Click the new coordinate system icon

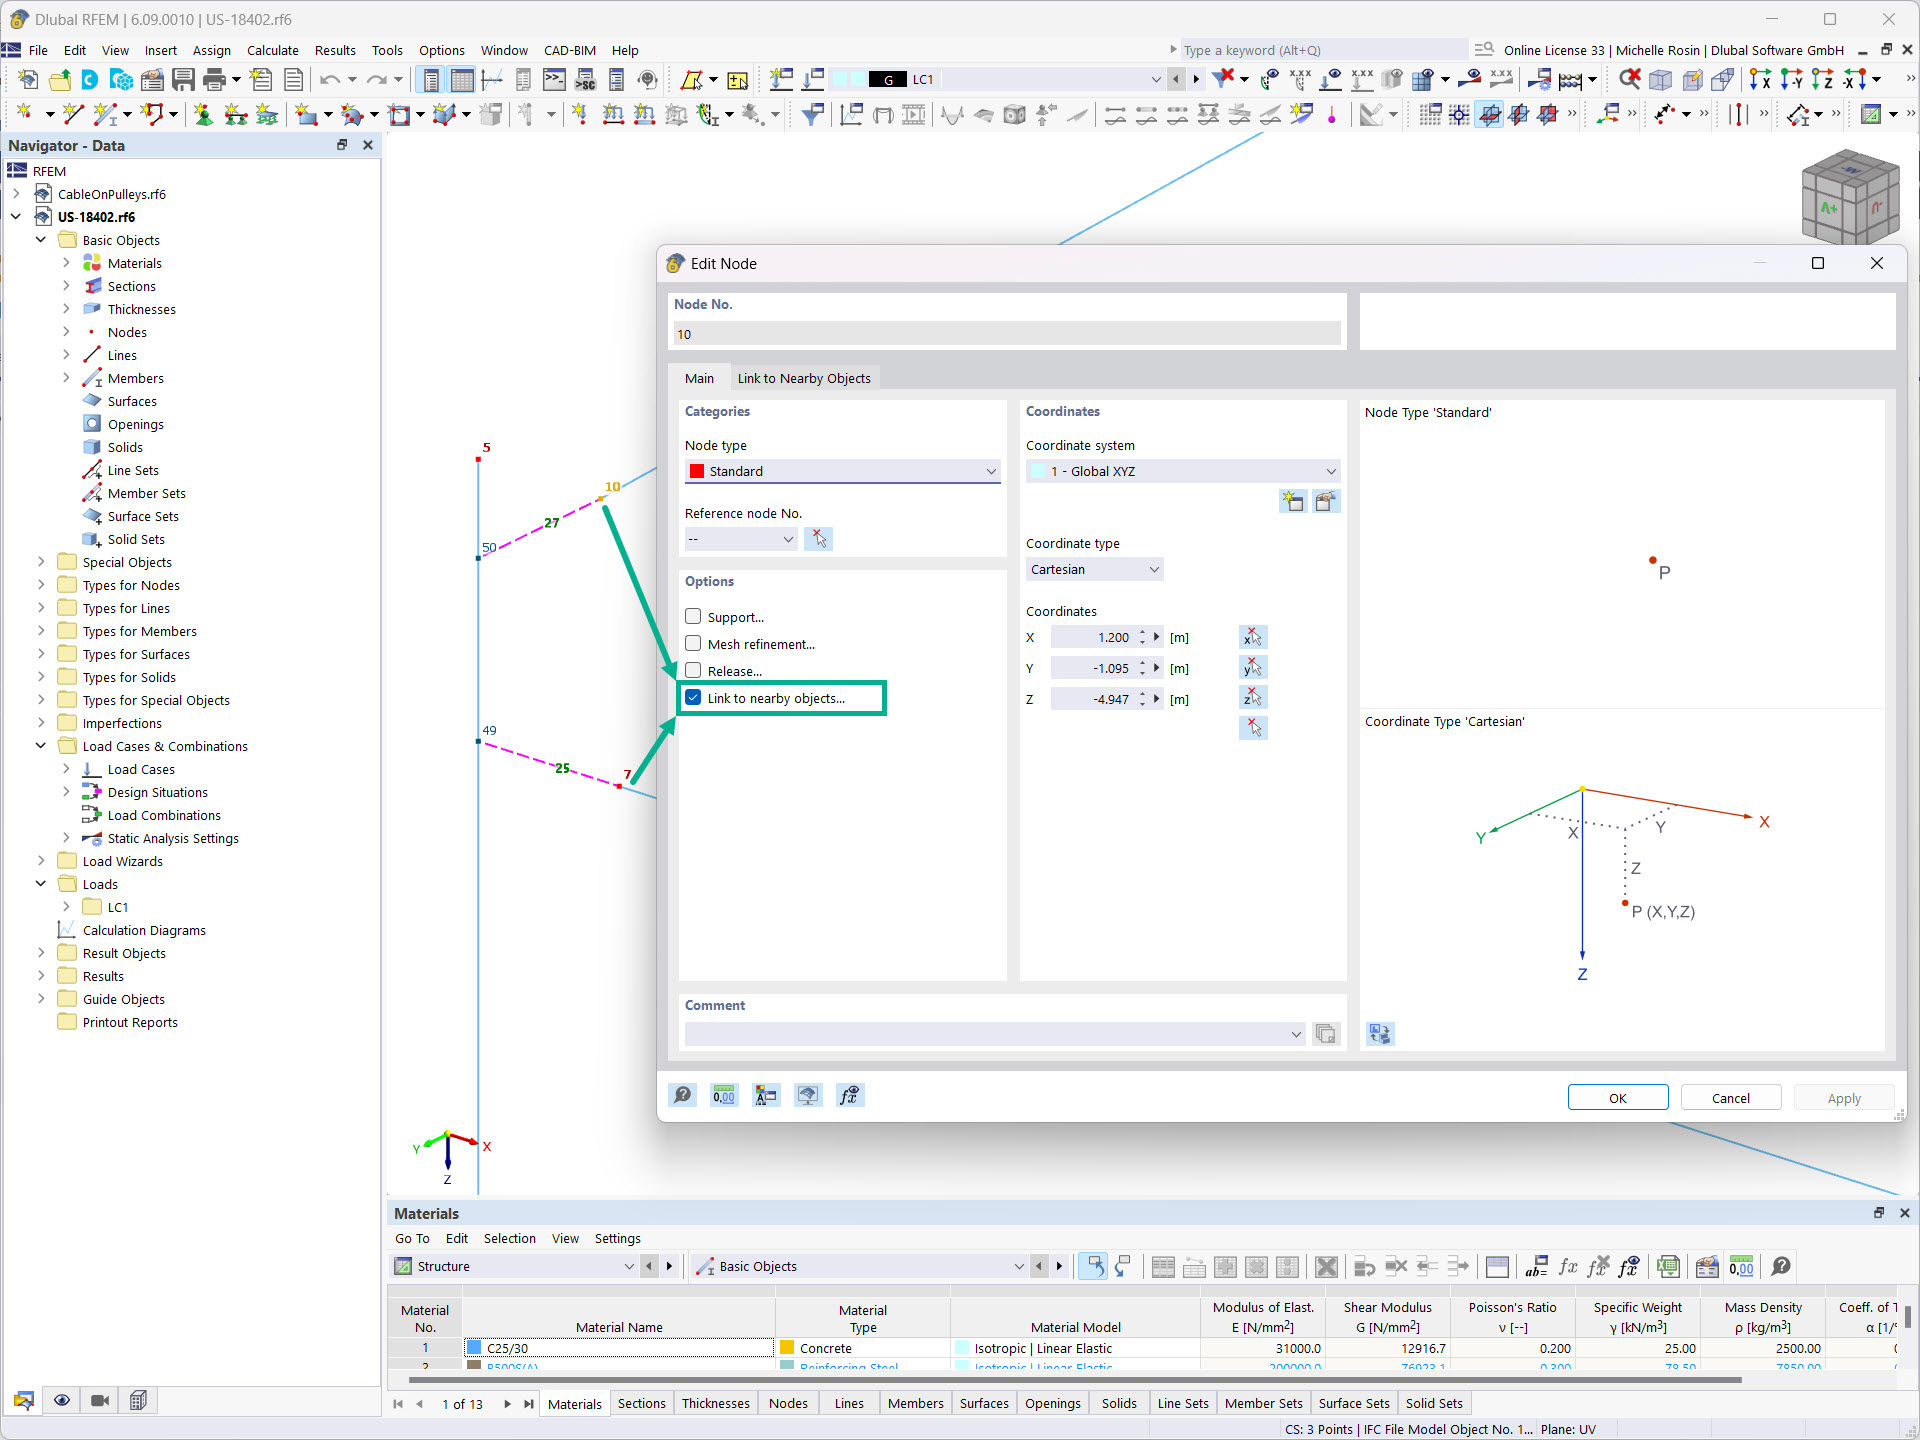[1293, 501]
